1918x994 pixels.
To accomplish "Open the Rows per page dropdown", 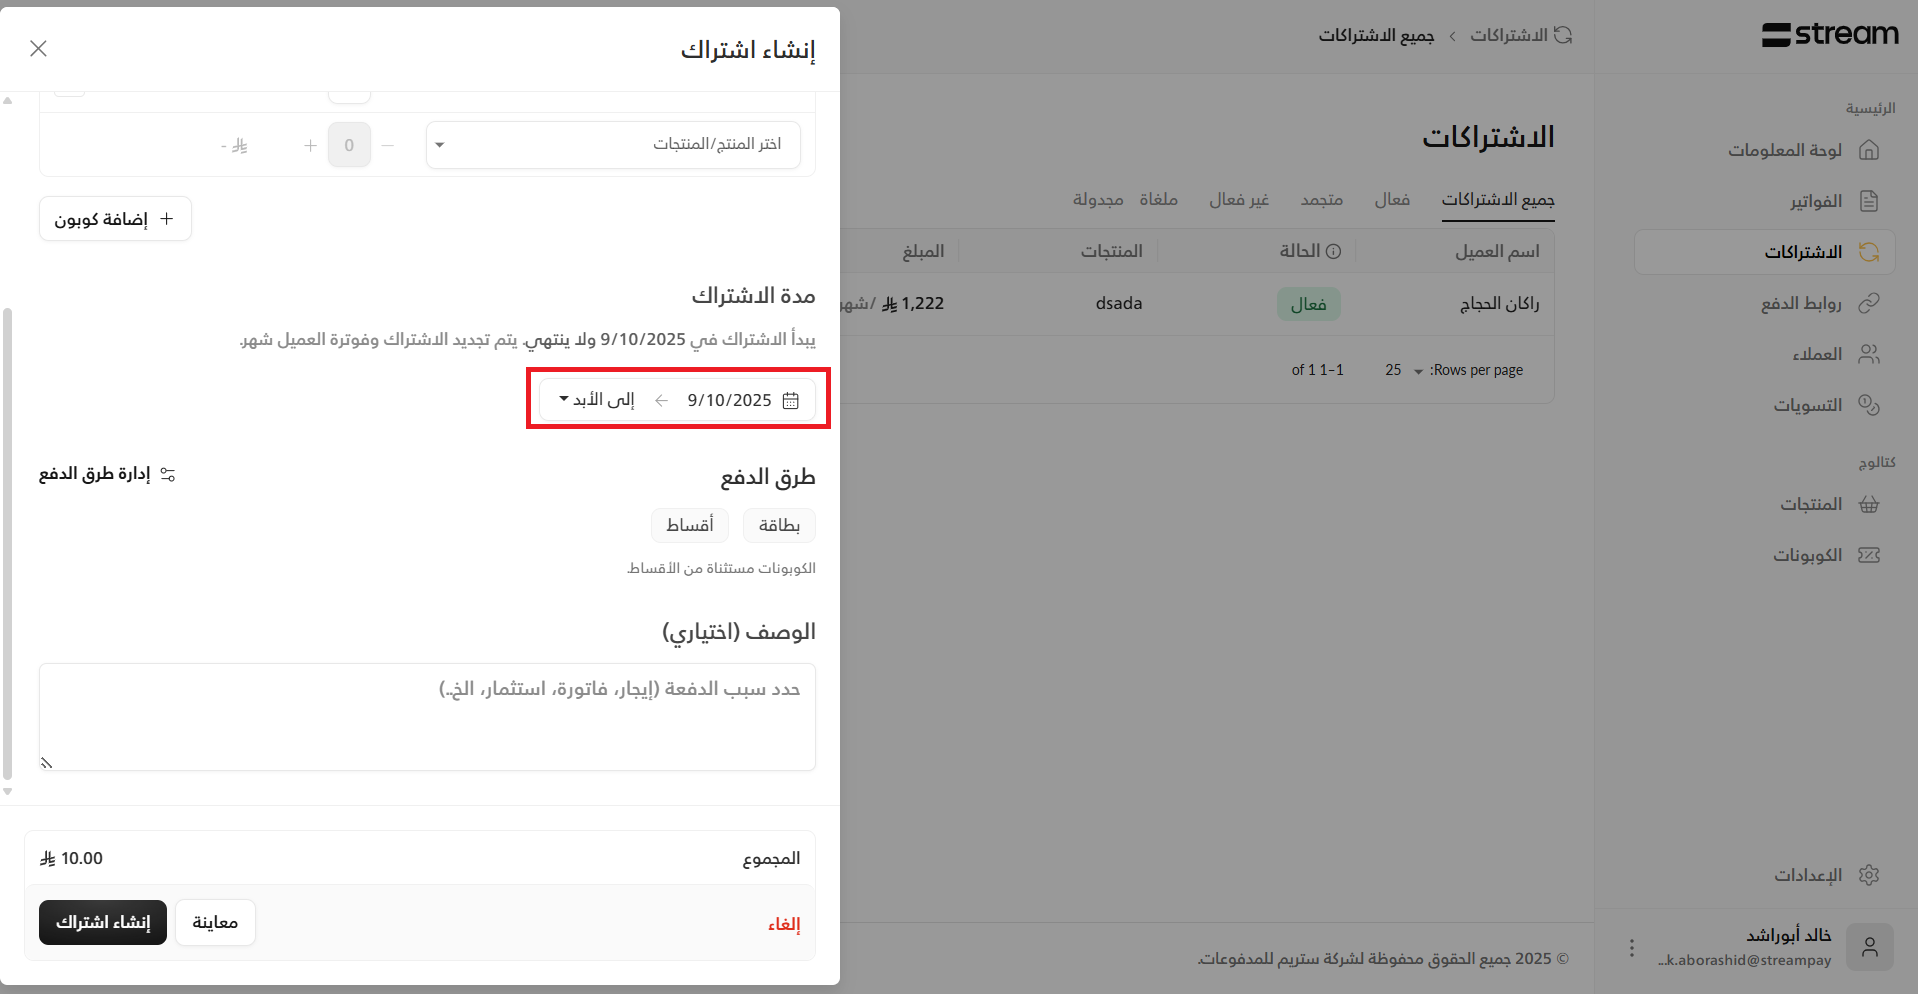I will (x=1403, y=370).
